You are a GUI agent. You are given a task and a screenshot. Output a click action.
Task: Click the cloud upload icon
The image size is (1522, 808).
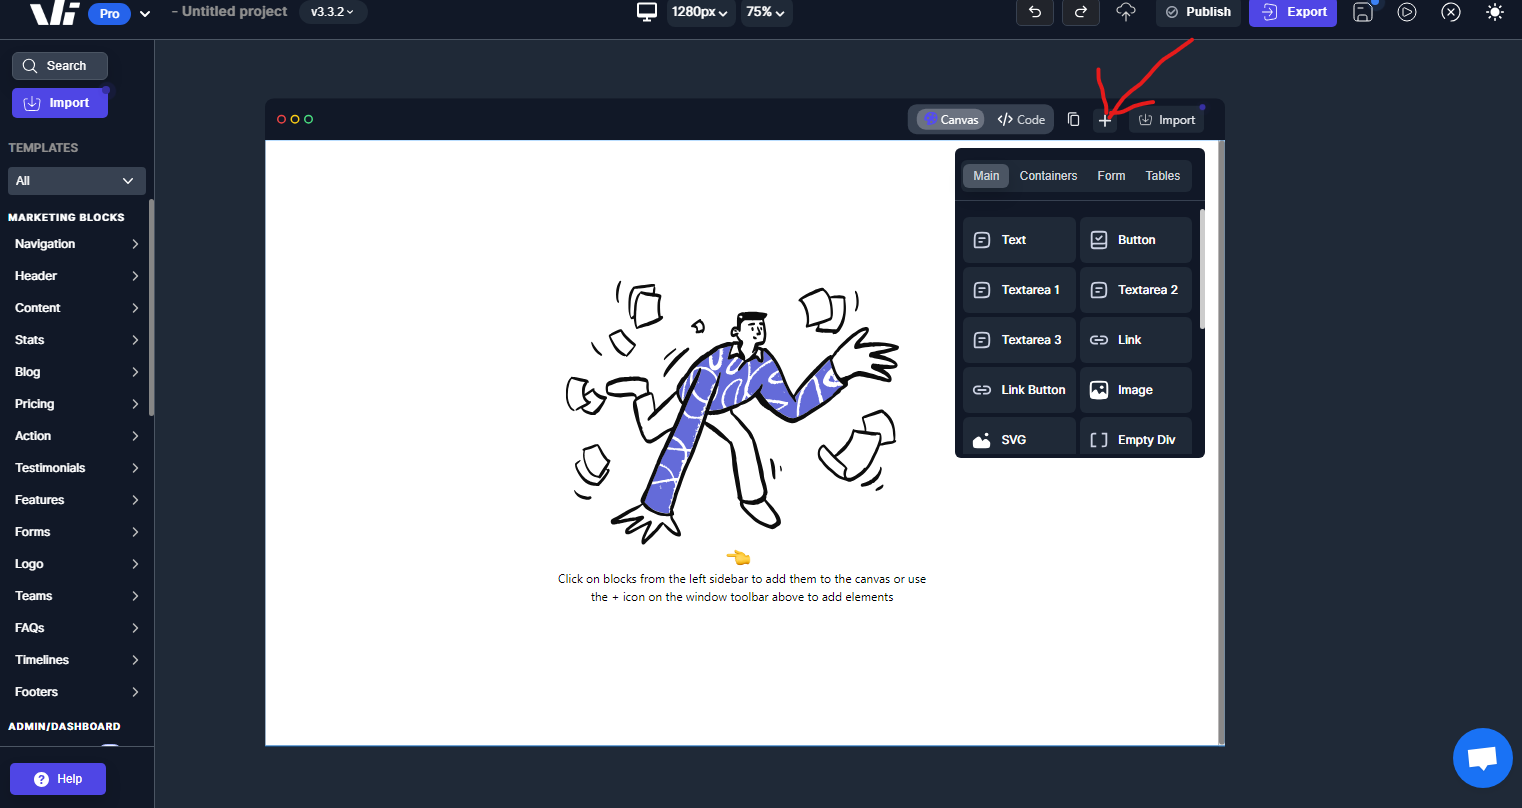point(1126,12)
